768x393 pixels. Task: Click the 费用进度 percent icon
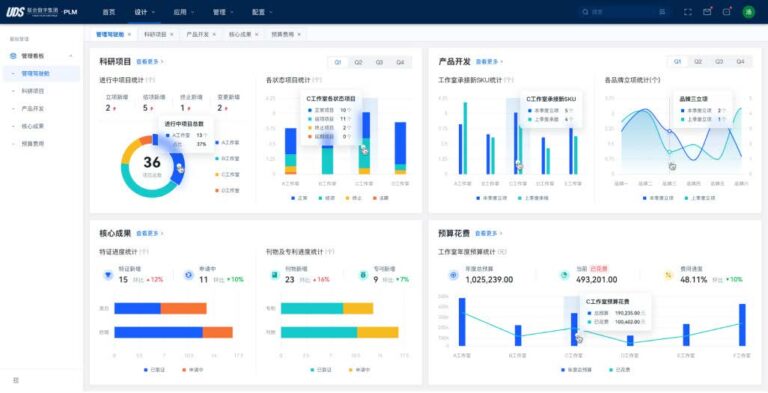pos(669,275)
